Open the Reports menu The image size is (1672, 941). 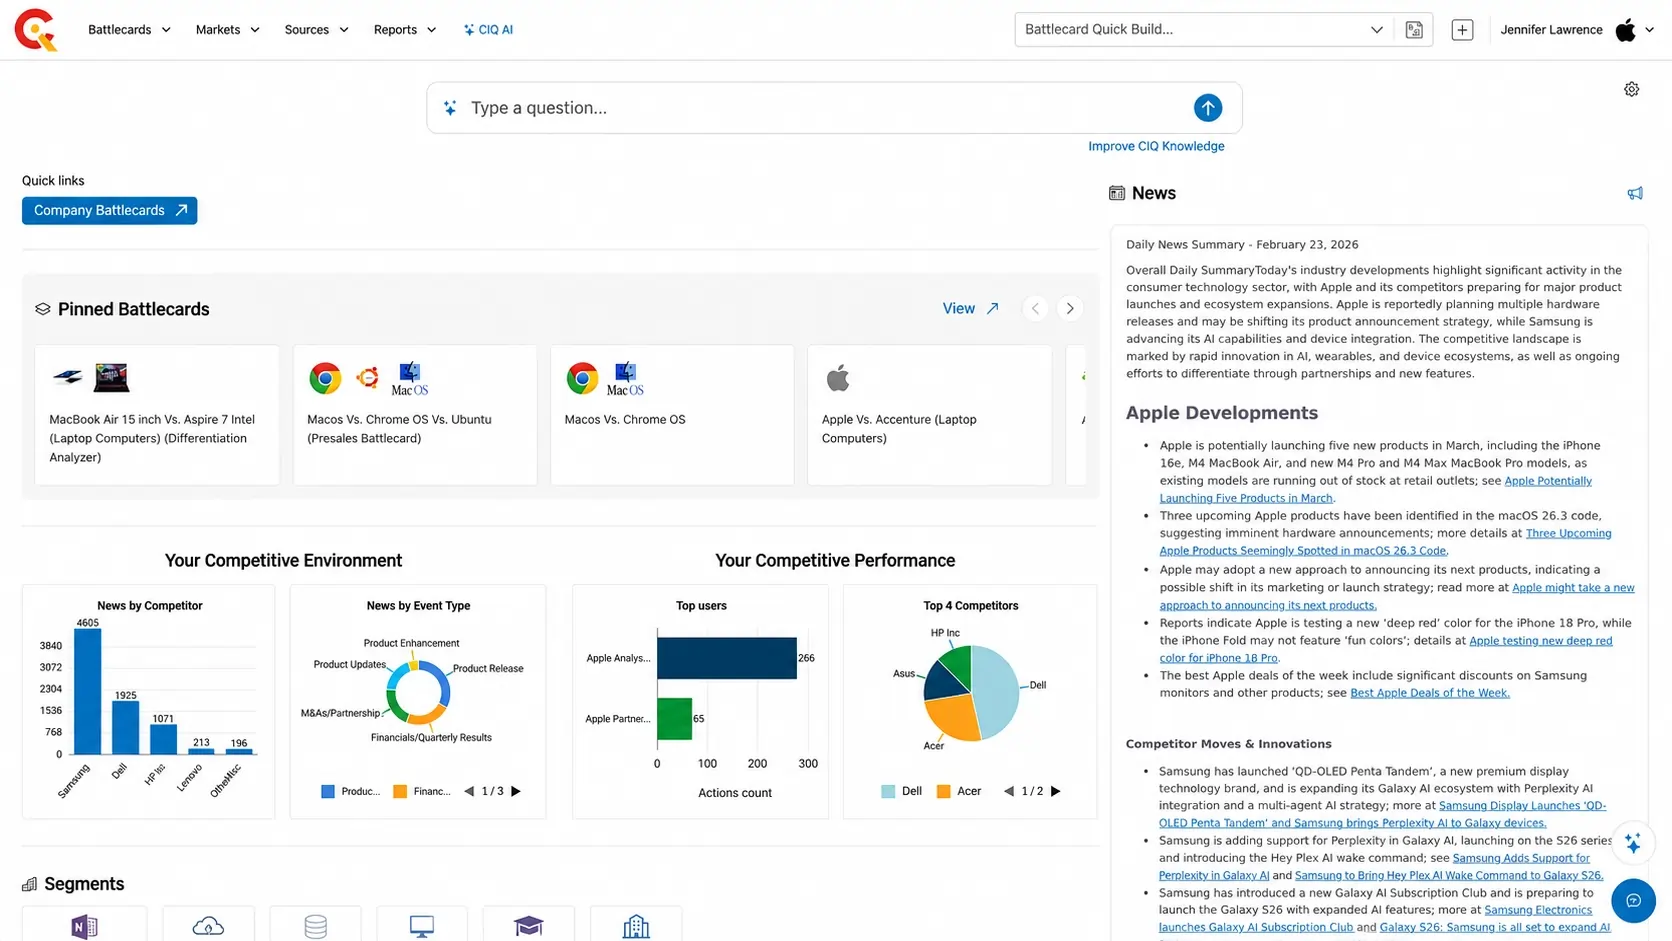[x=404, y=30]
